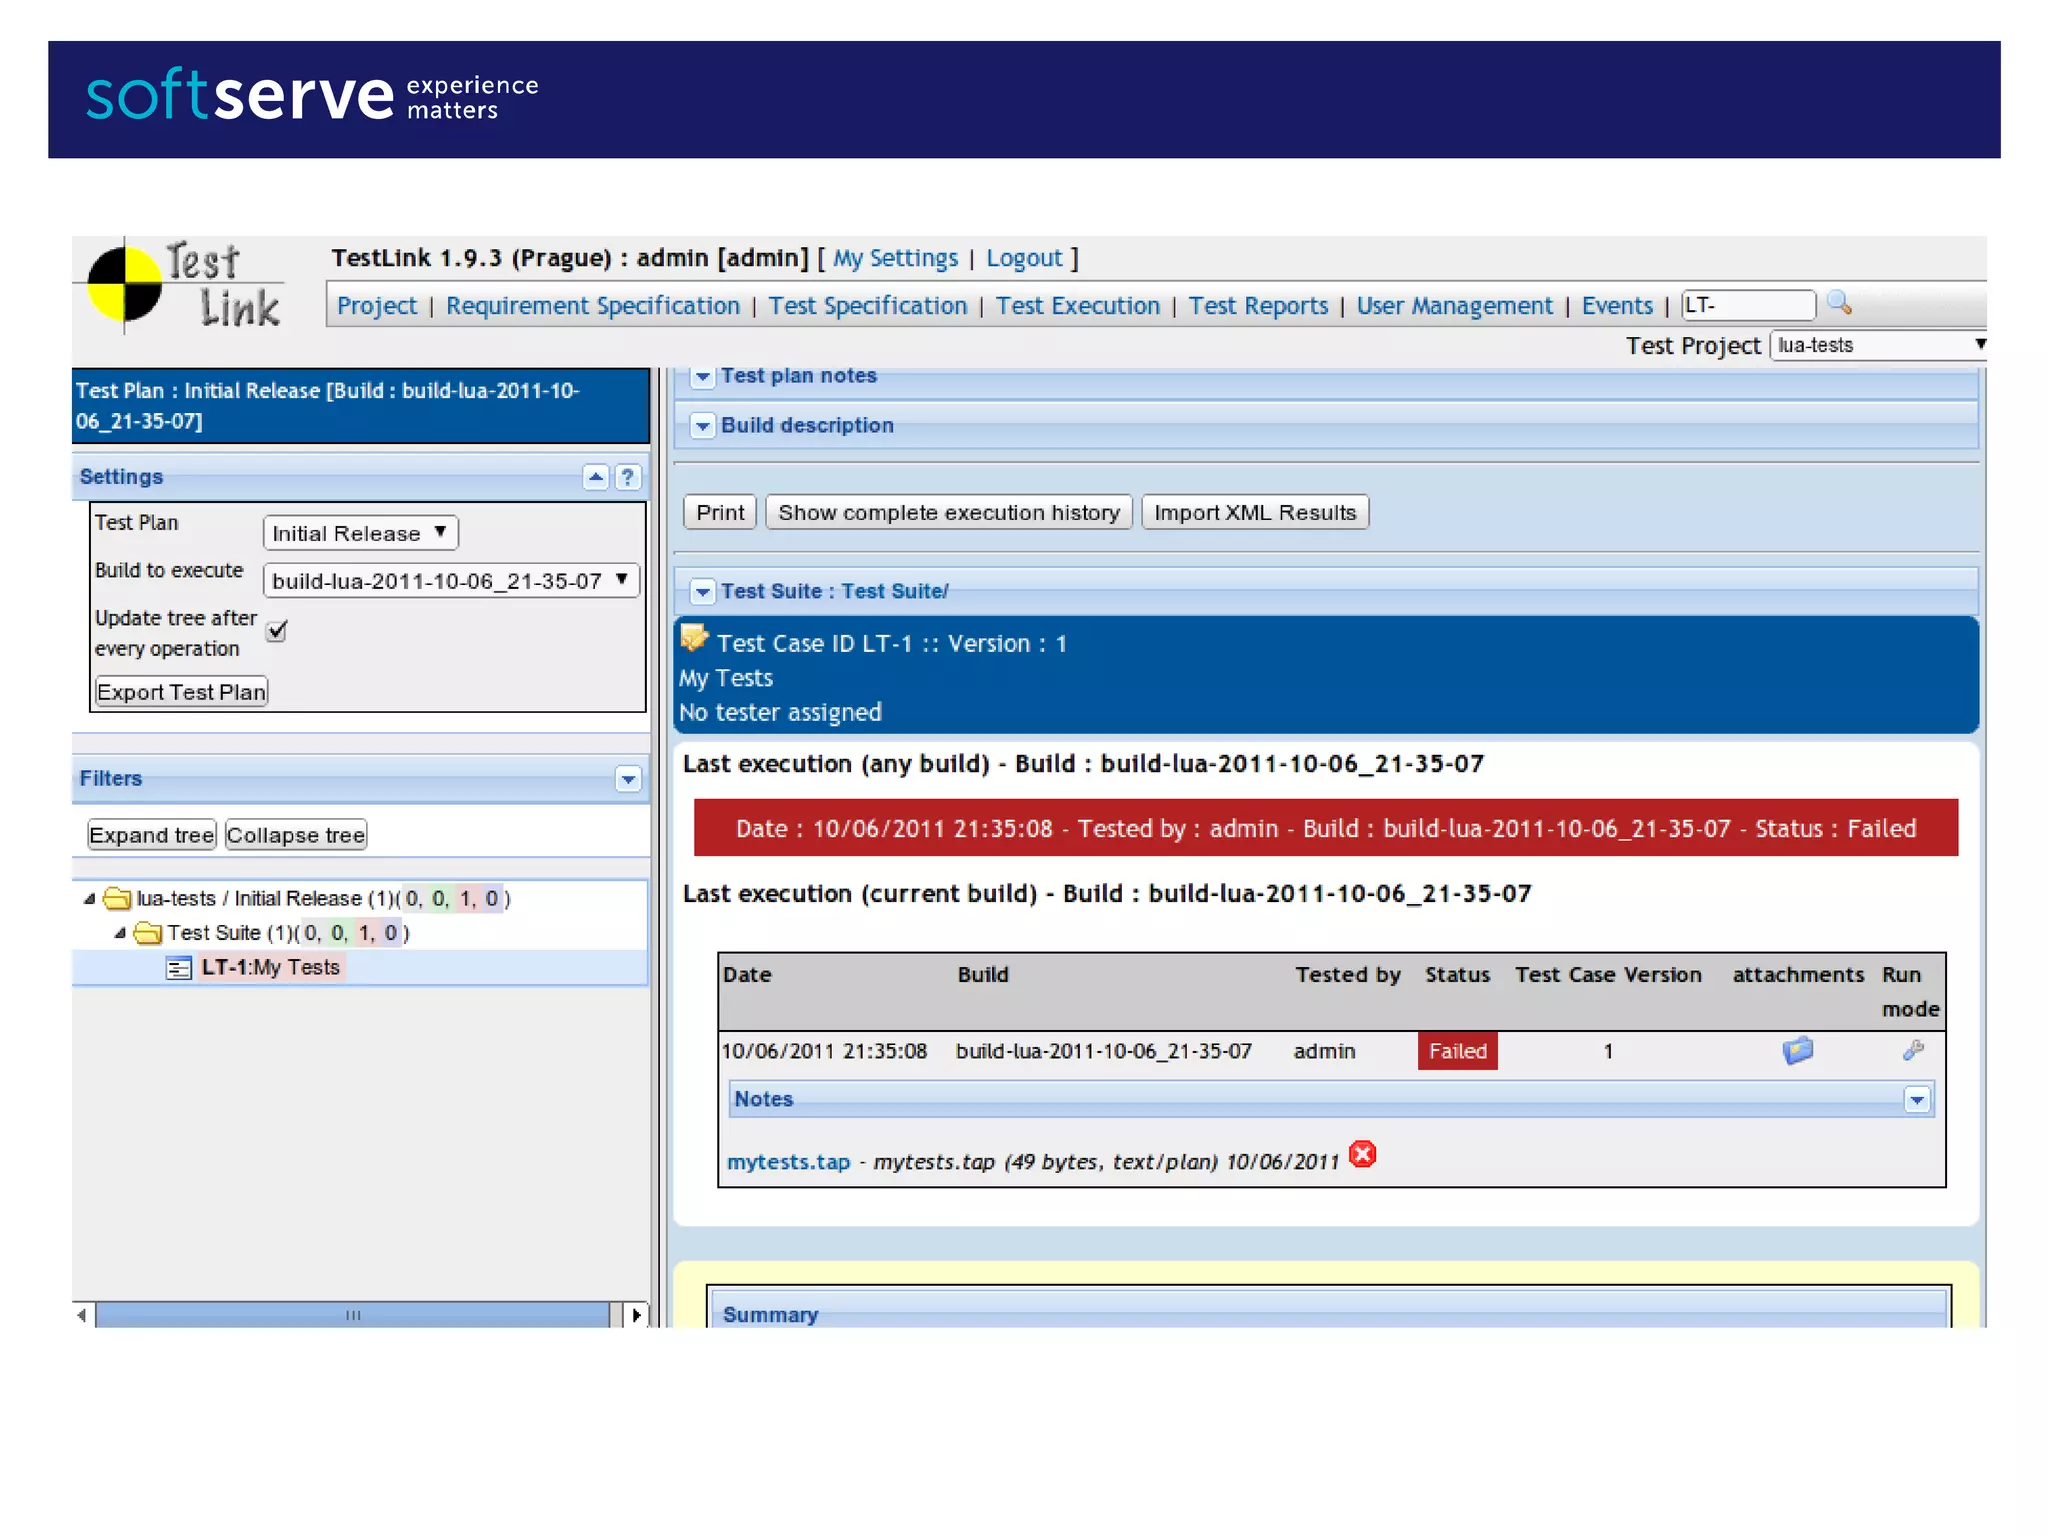
Task: Expand the Filters panel
Action: point(628,779)
